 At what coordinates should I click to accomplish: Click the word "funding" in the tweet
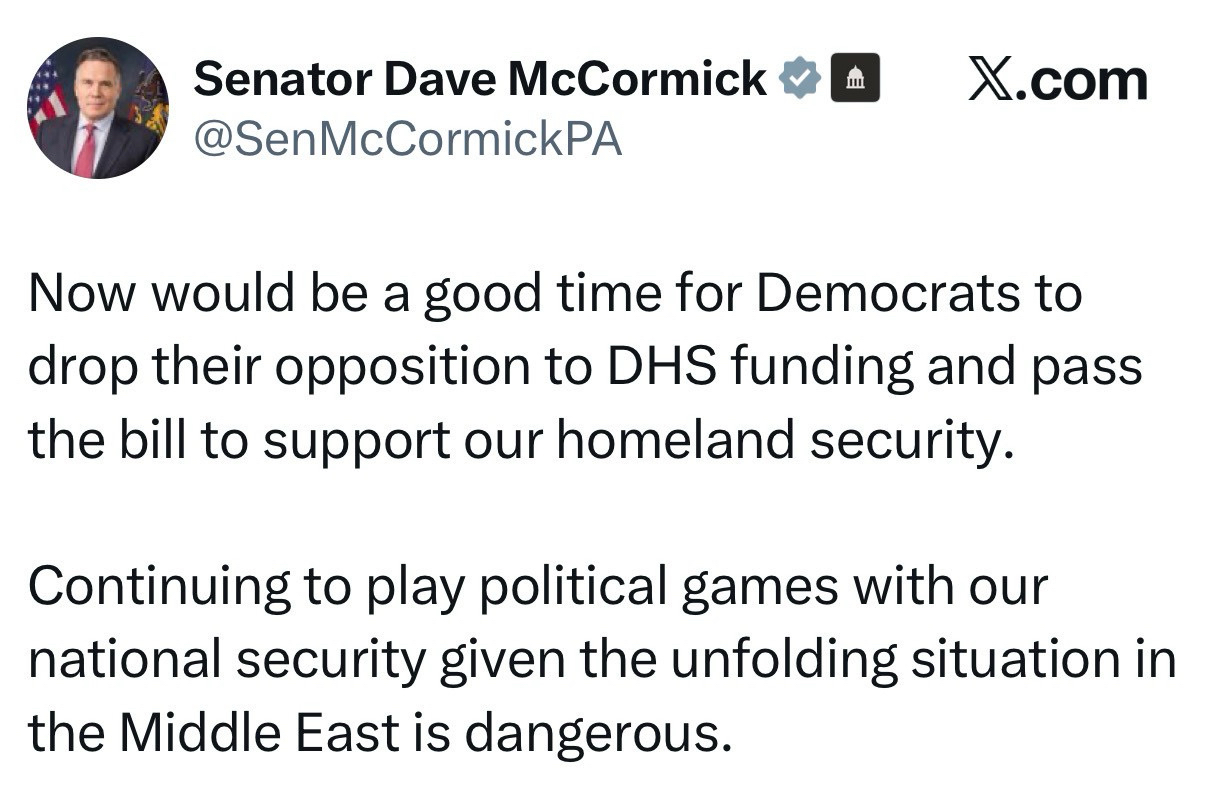tap(820, 367)
